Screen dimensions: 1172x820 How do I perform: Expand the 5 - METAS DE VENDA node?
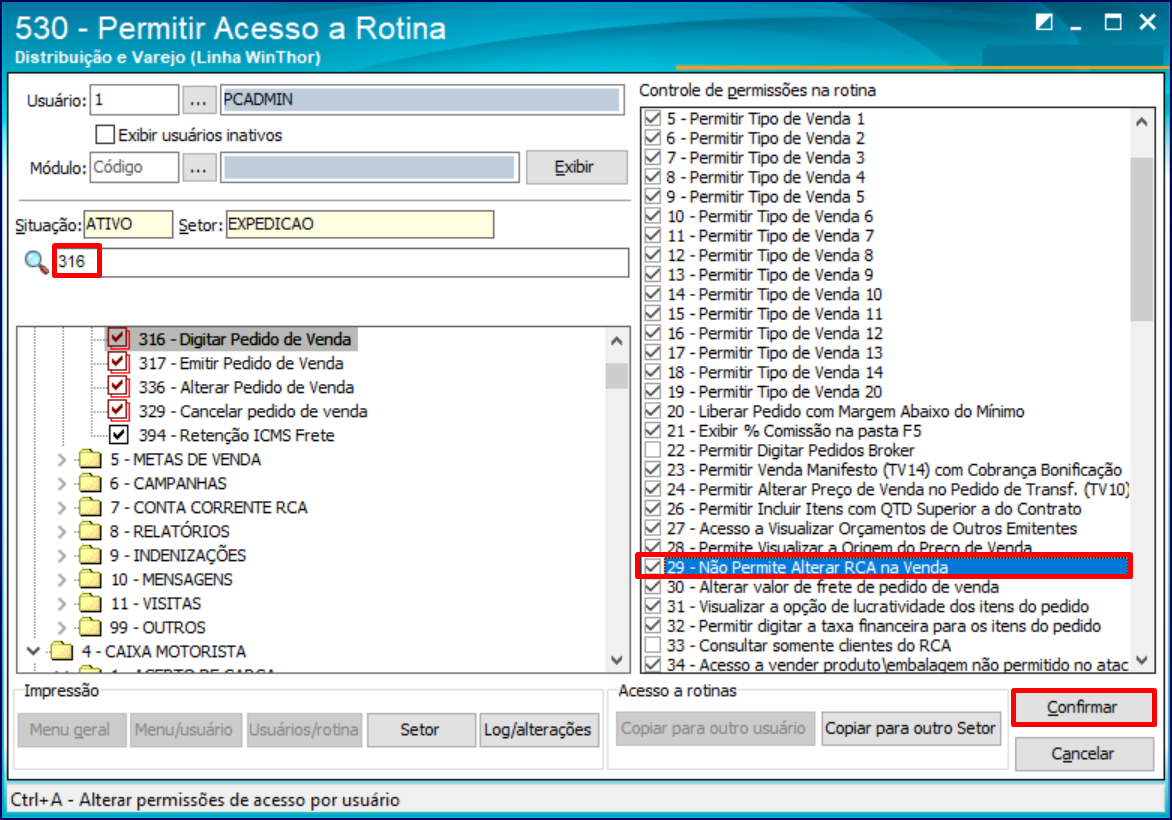tap(62, 459)
